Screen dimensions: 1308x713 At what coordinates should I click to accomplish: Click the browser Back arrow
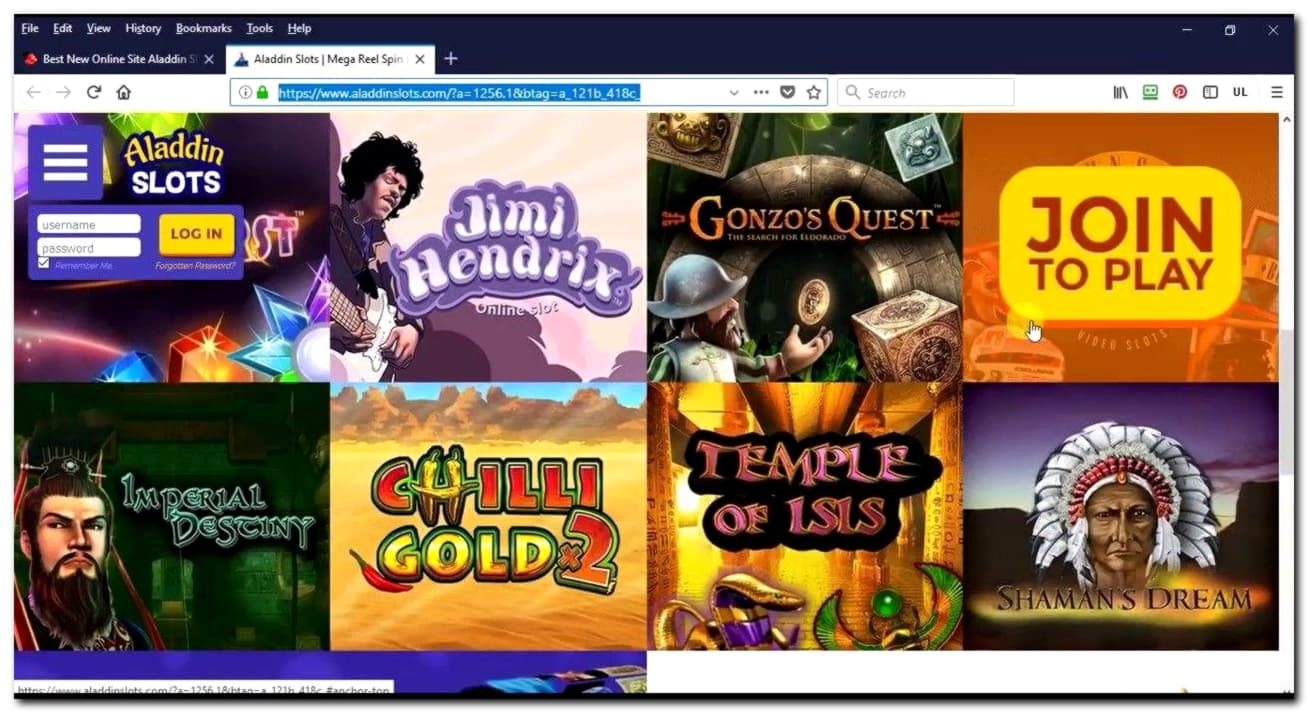point(33,92)
